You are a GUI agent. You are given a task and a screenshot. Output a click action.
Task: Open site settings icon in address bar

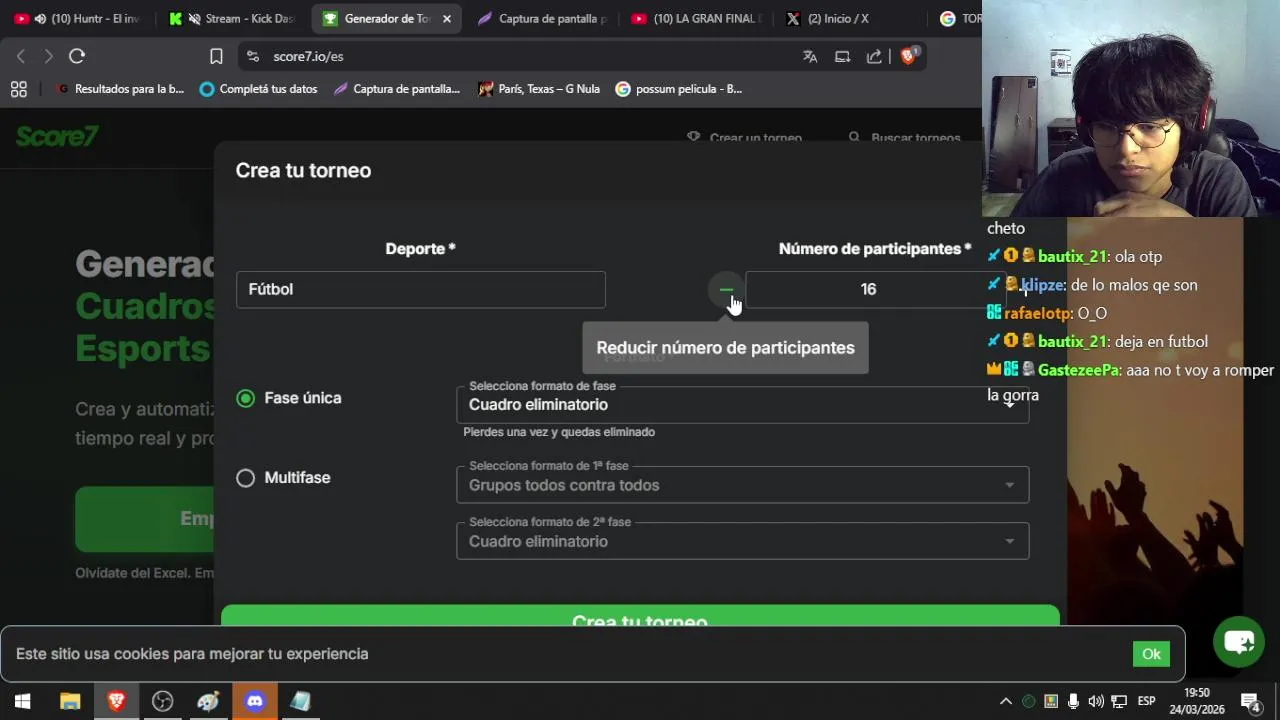(253, 57)
